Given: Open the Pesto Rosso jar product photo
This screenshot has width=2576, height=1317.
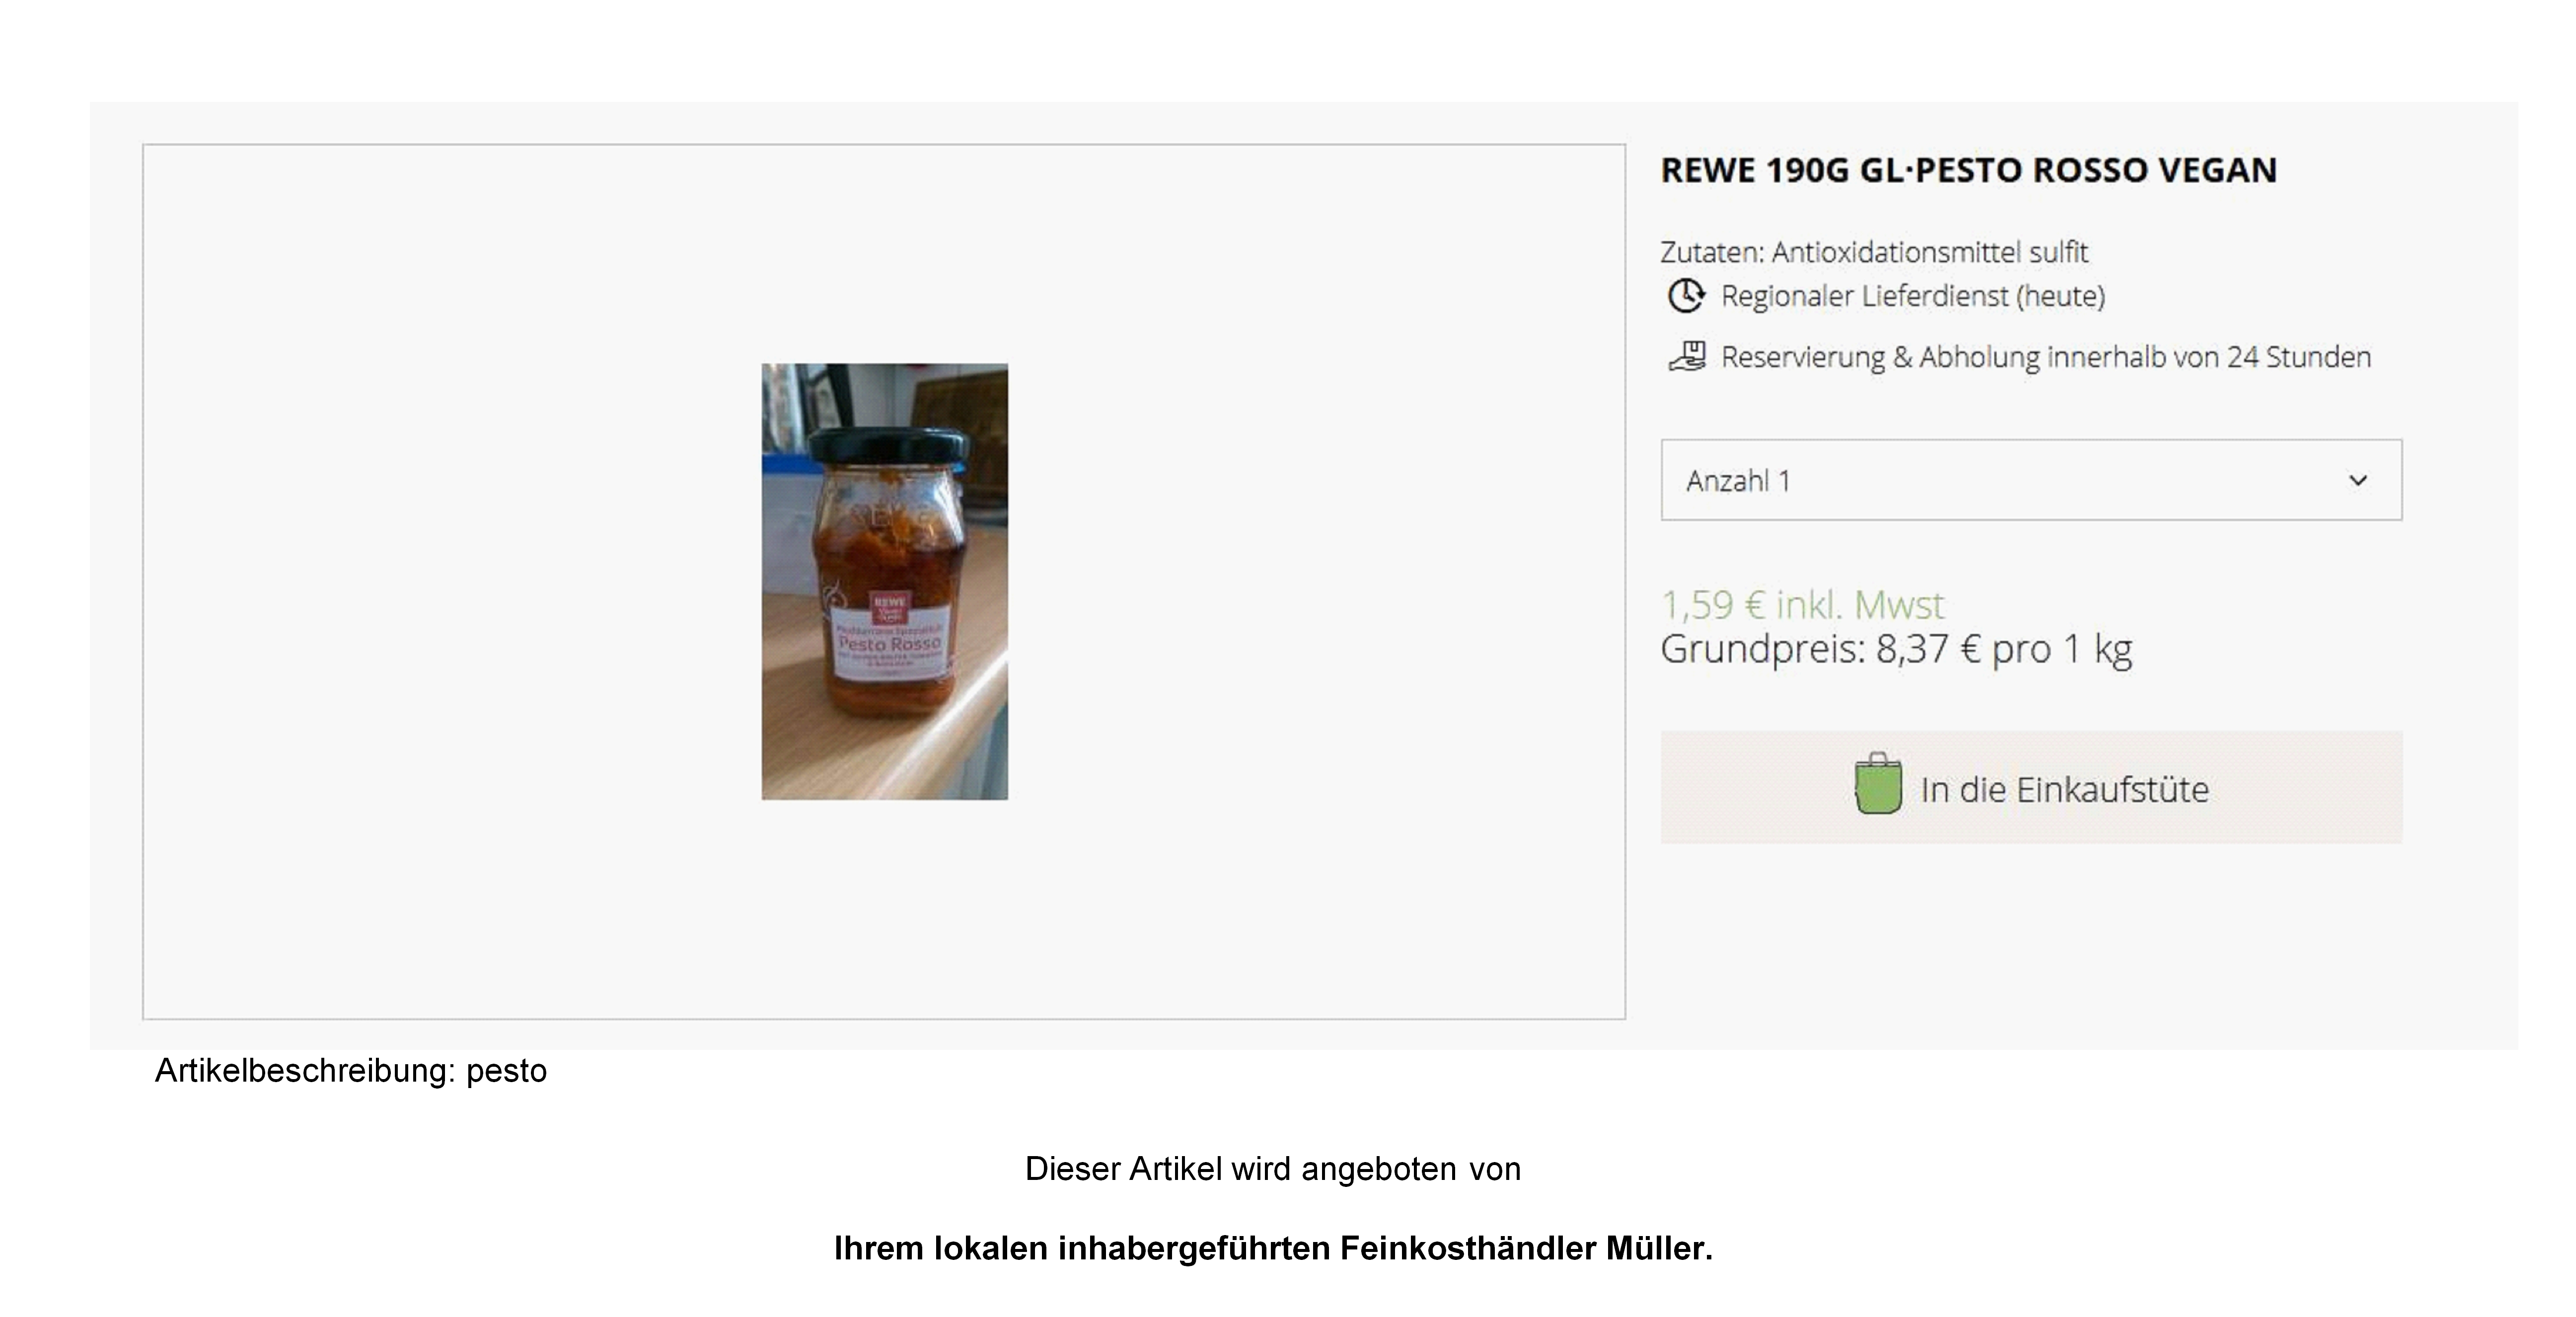Looking at the screenshot, I should pyautogui.click(x=885, y=581).
